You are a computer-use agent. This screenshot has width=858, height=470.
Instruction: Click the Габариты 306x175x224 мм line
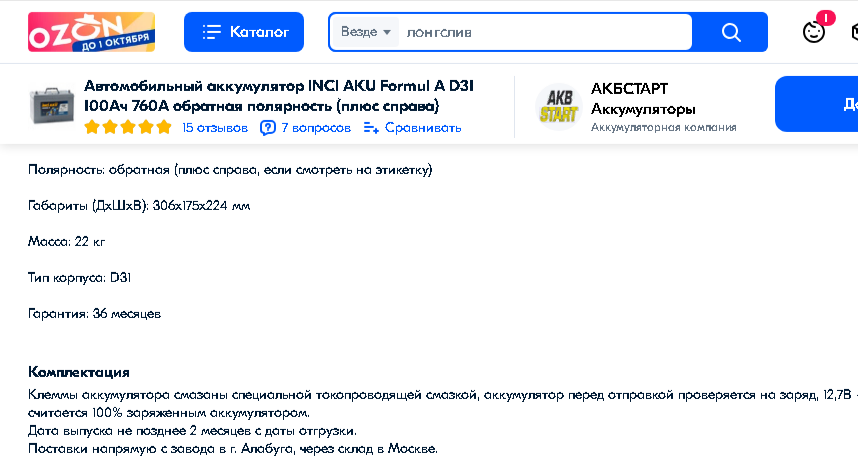[x=139, y=206]
